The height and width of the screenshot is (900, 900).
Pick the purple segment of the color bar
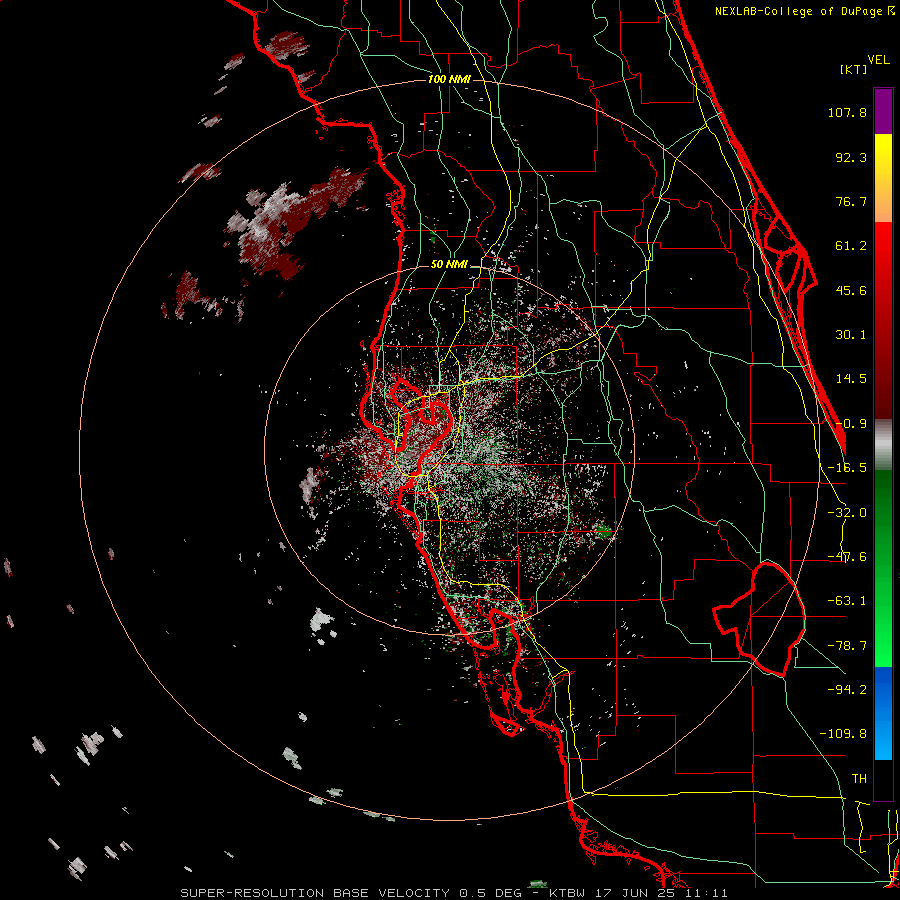pos(883,111)
